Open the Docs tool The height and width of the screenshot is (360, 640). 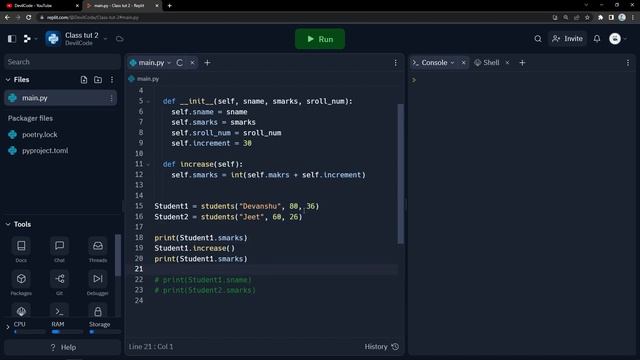tap(21, 250)
